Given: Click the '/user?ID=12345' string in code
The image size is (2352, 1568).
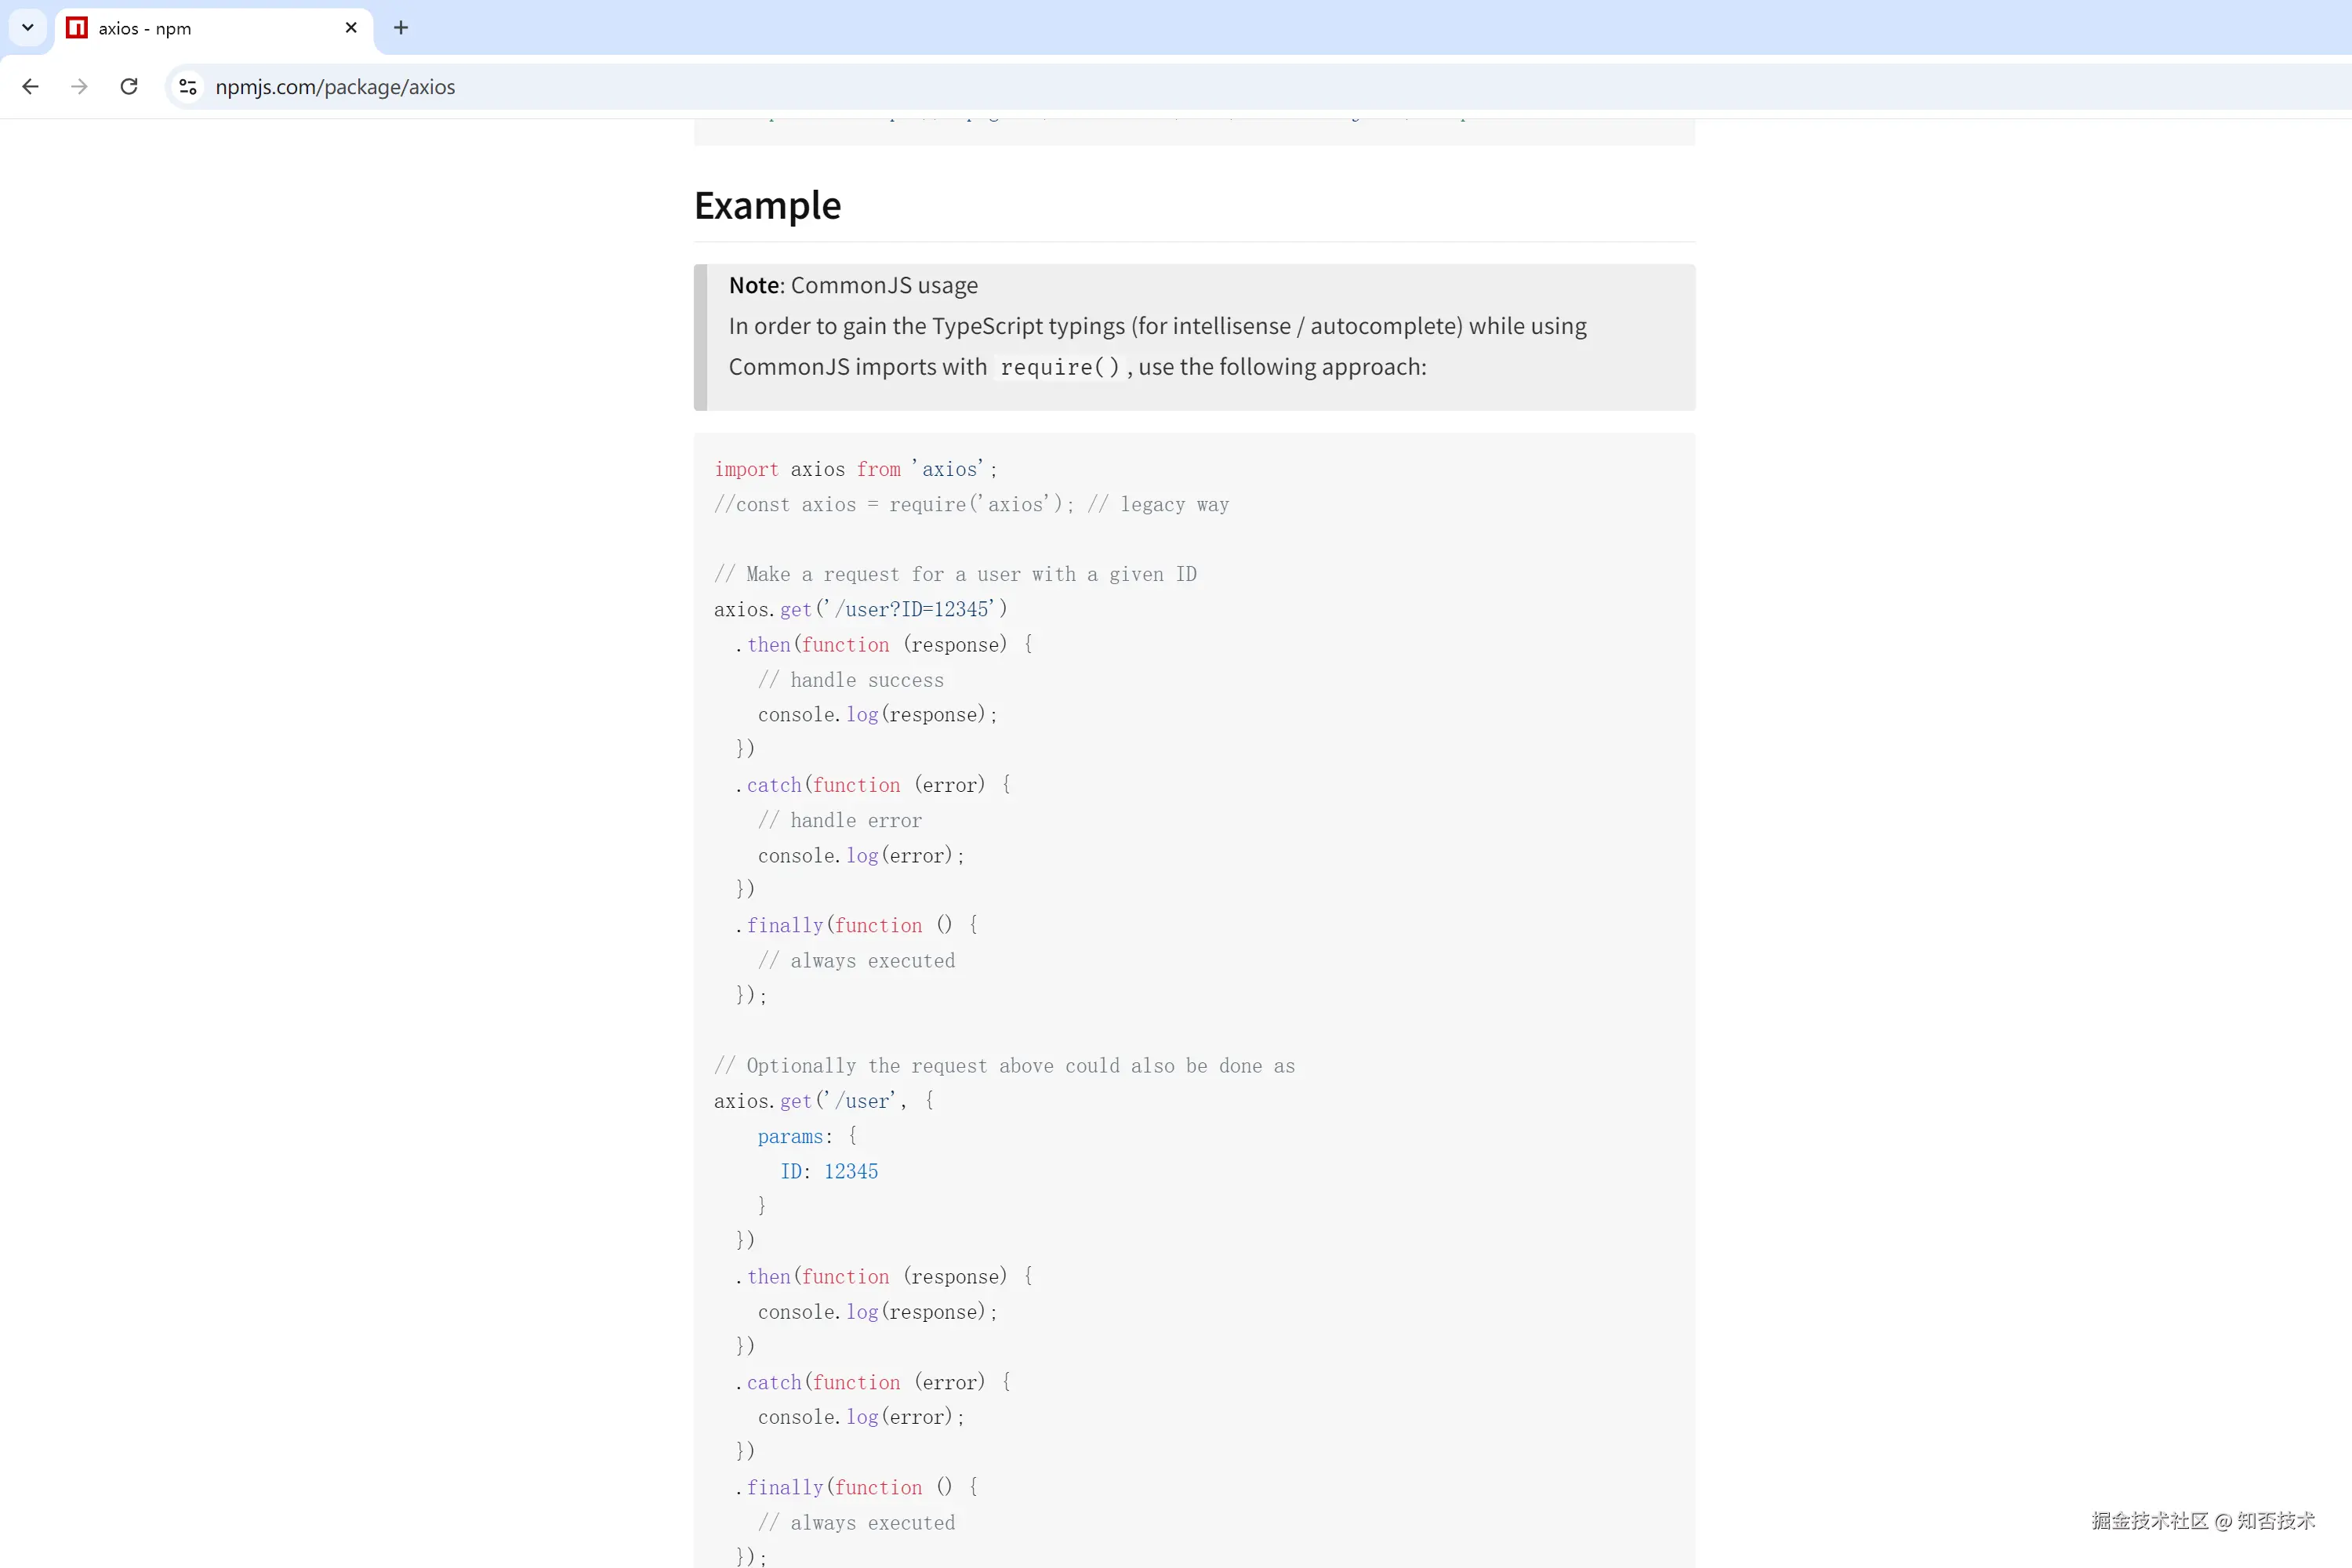Looking at the screenshot, I should point(913,610).
